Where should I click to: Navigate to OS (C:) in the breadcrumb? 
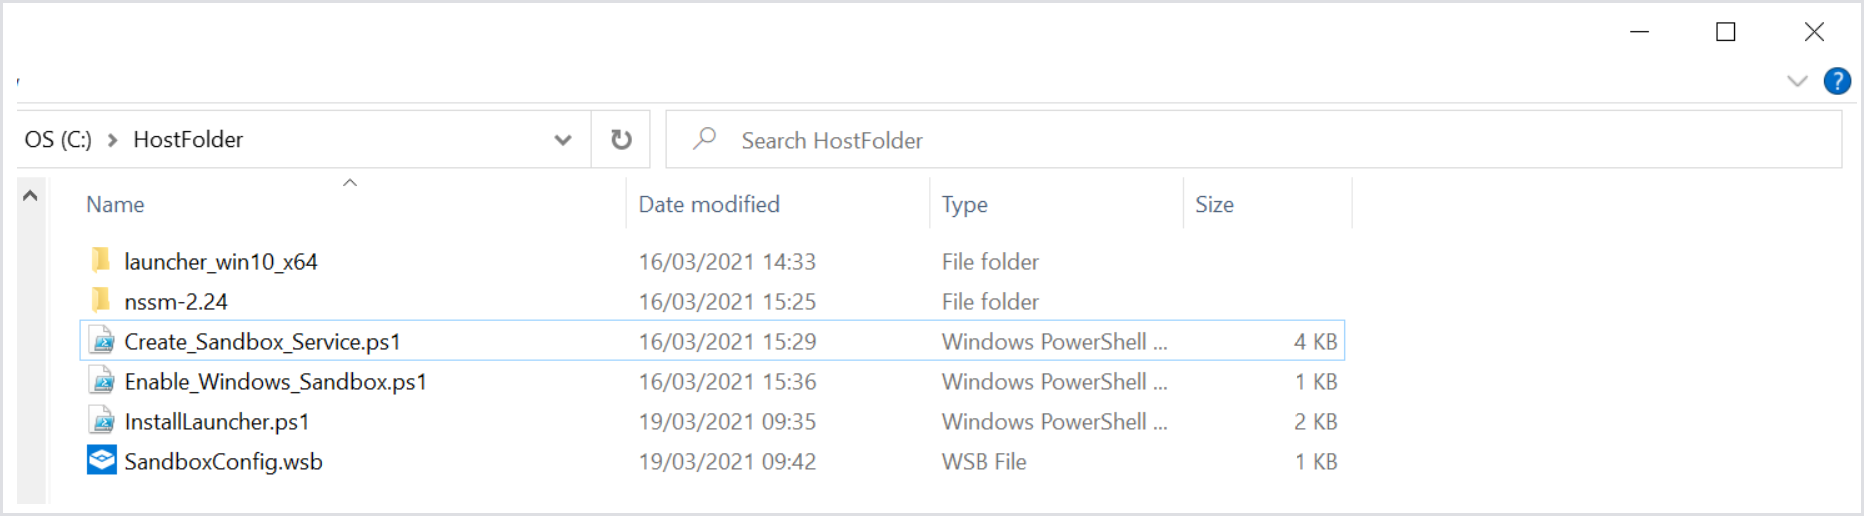[x=58, y=140]
